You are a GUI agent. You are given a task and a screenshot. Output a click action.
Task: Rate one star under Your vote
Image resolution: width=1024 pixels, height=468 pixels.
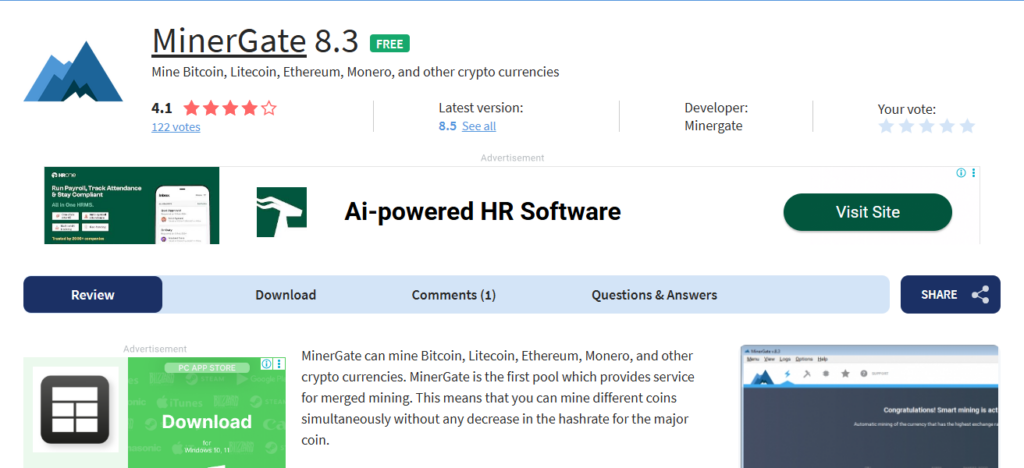tap(886, 126)
